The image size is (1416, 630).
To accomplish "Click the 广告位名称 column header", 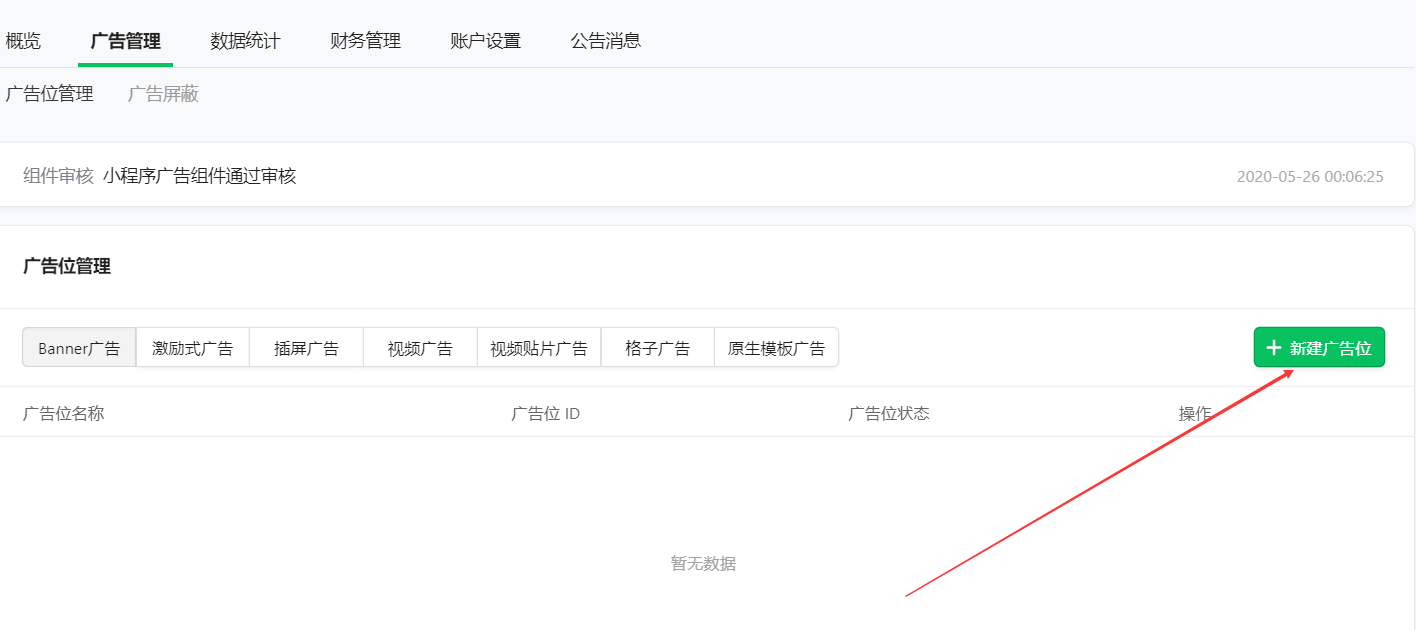I will (63, 413).
